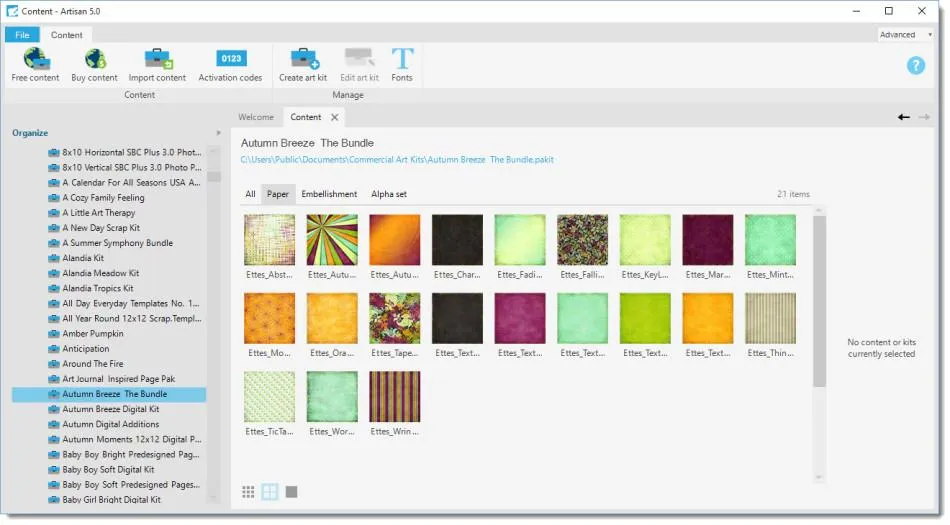The height and width of the screenshot is (525, 950).
Task: Go forward with the right arrow
Action: [x=924, y=117]
